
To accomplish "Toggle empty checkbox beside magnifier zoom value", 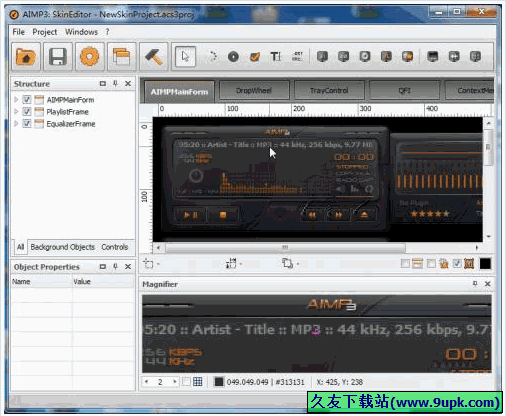I will click(187, 382).
